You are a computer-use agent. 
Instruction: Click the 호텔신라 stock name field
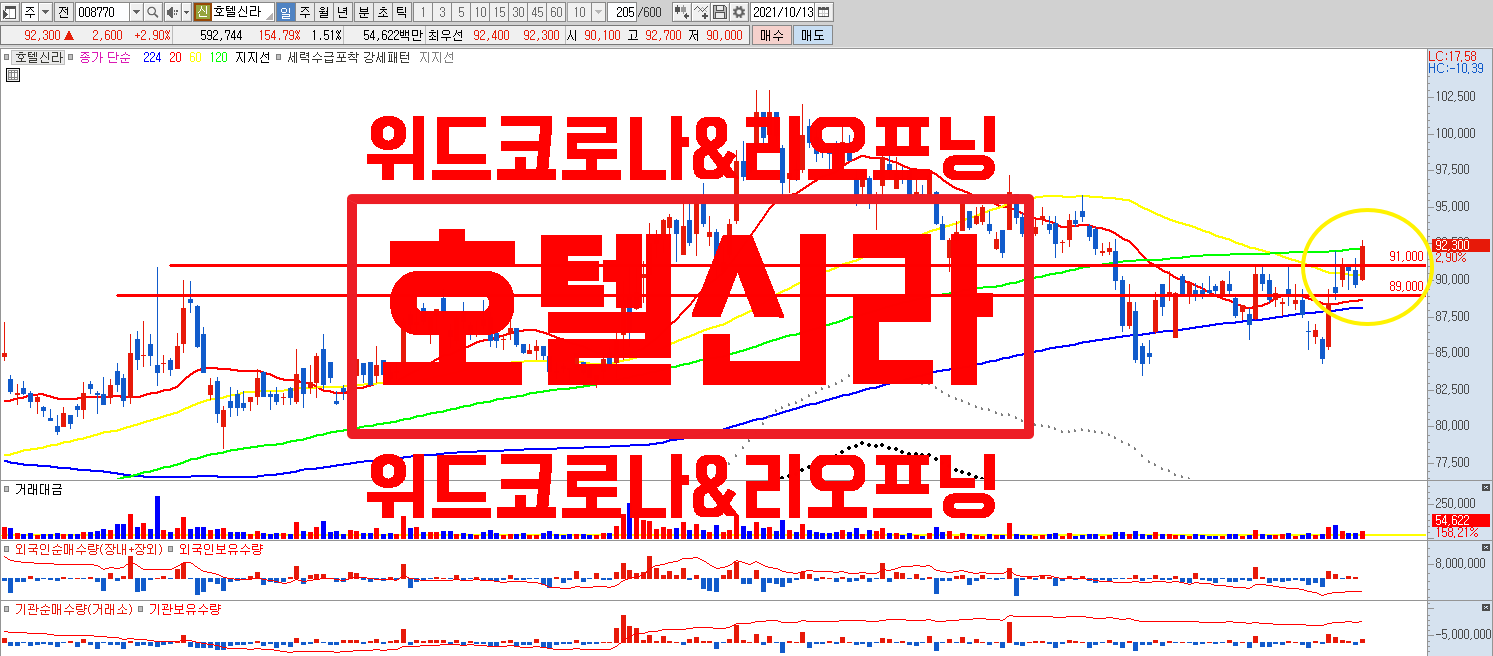[x=241, y=12]
